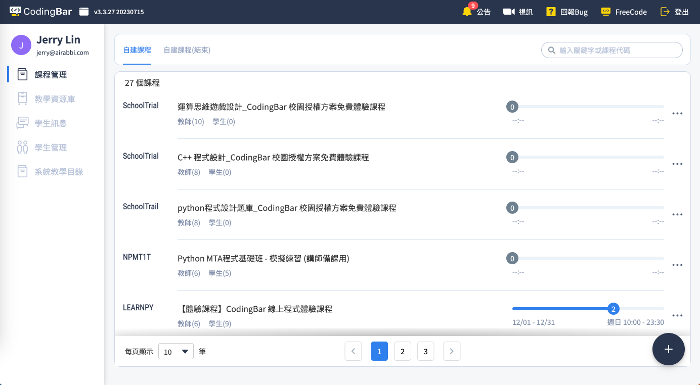The image size is (700, 385).
Task: Open the C++ CodingBar course title
Action: (x=273, y=157)
